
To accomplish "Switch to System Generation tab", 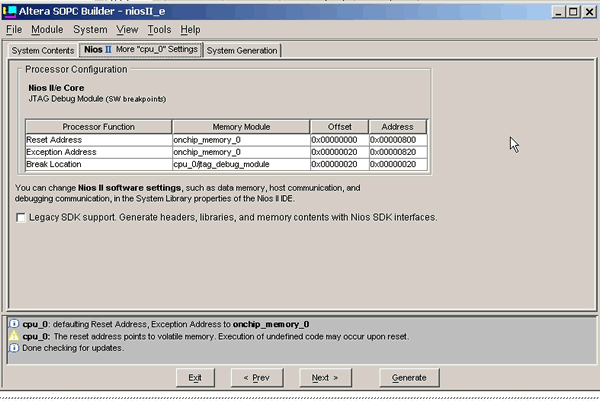I will (242, 50).
